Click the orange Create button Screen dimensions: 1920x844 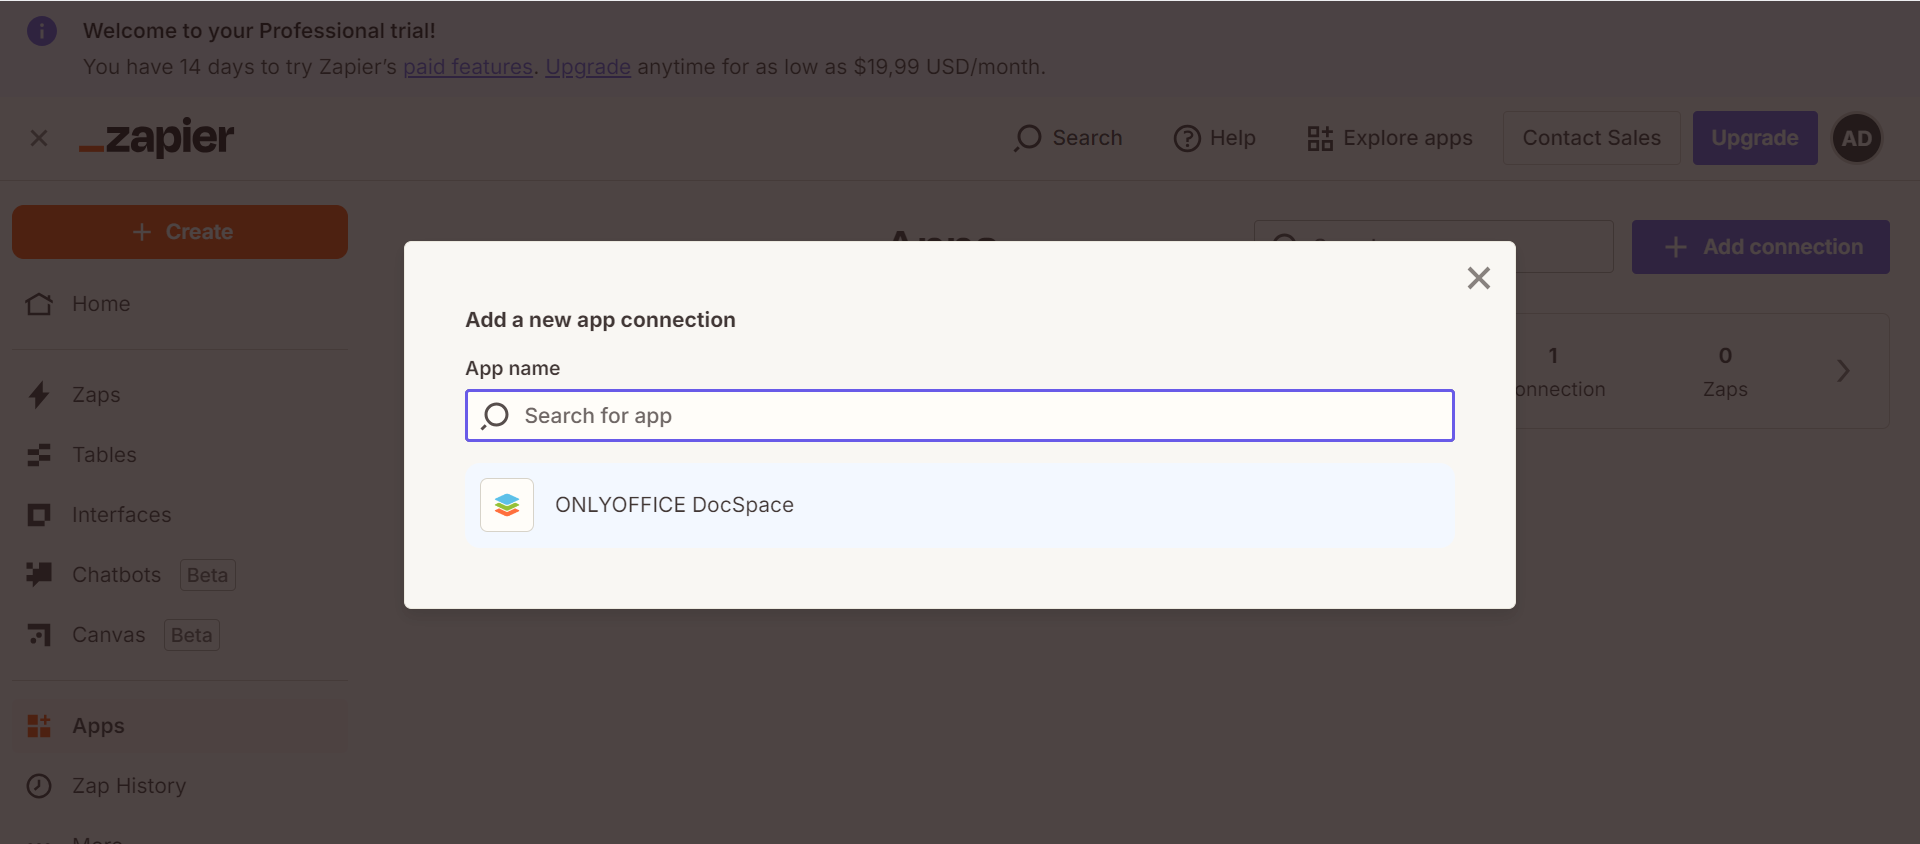click(x=180, y=232)
